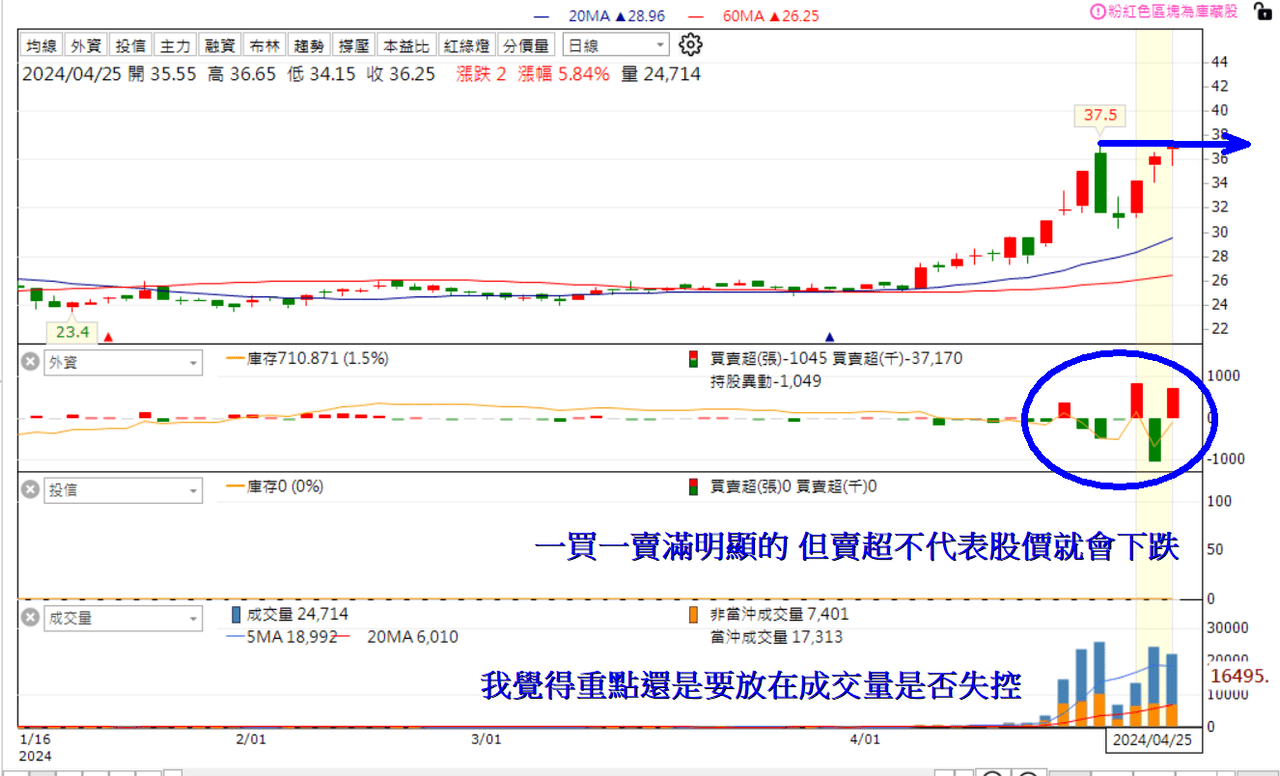The width and height of the screenshot is (1280, 776).
Task: Click 20MA 6,010 volume legend
Action: (413, 636)
